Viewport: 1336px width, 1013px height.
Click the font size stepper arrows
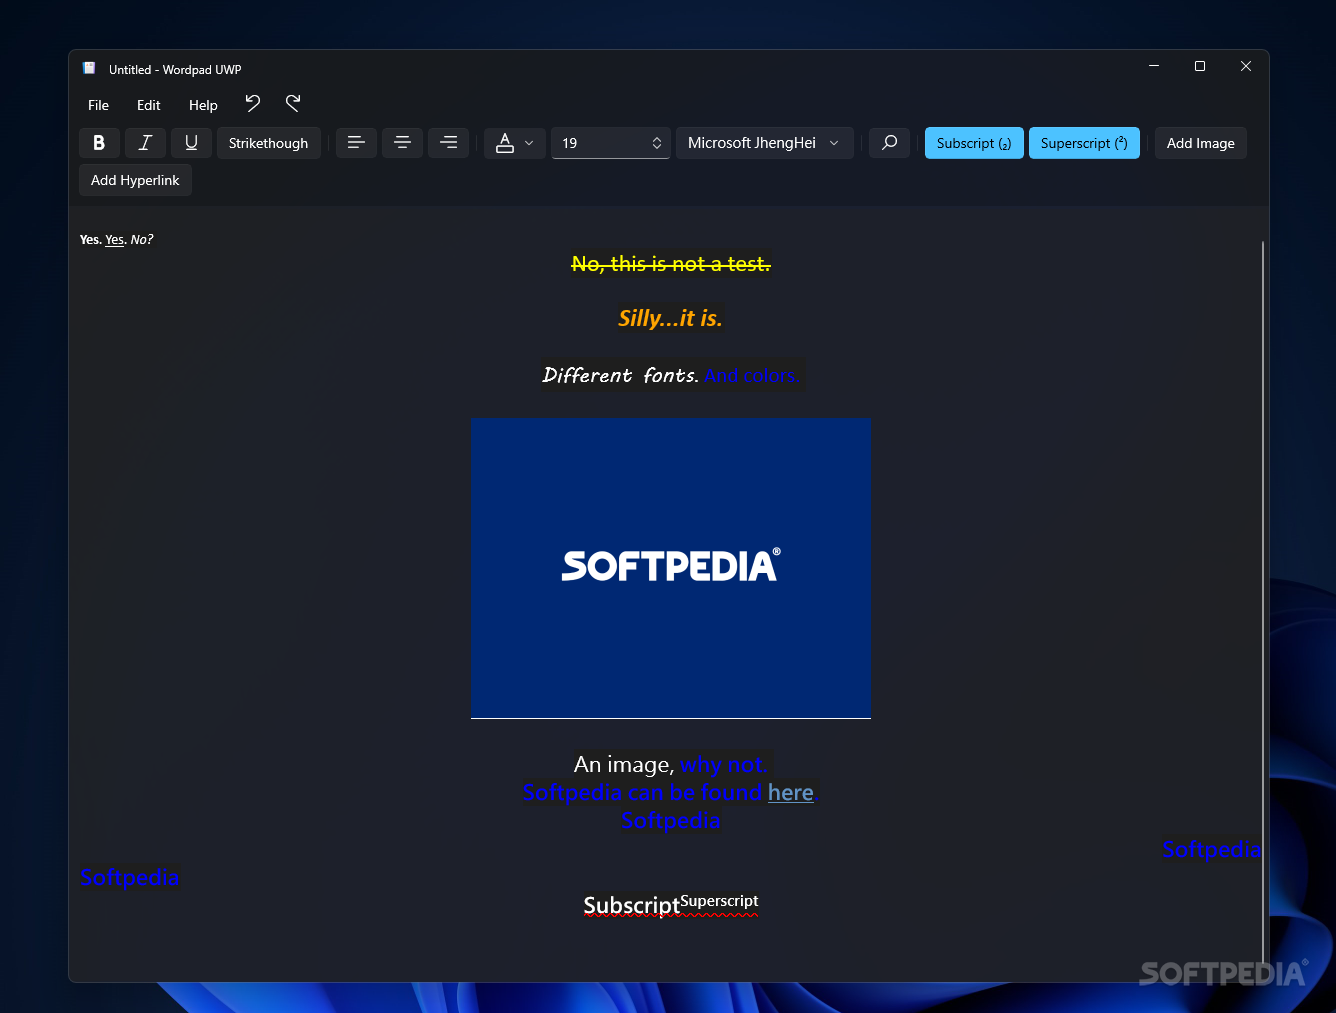657,143
